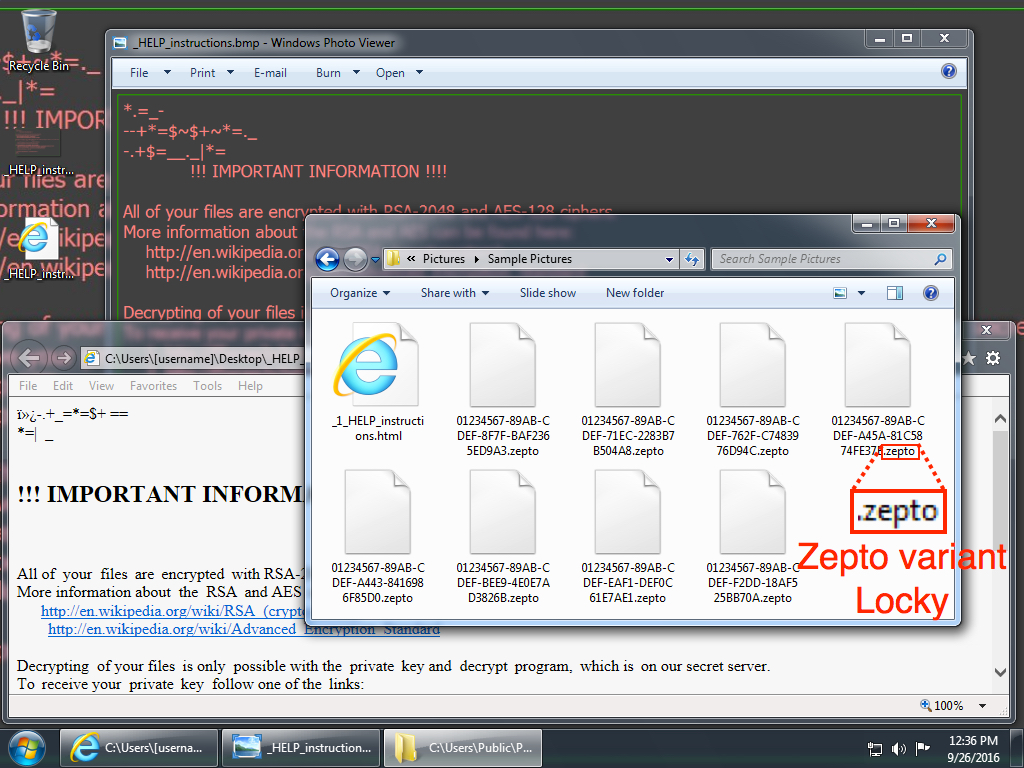This screenshot has height=768, width=1024.
Task: Open the views options dropdown arrow
Action: point(861,293)
